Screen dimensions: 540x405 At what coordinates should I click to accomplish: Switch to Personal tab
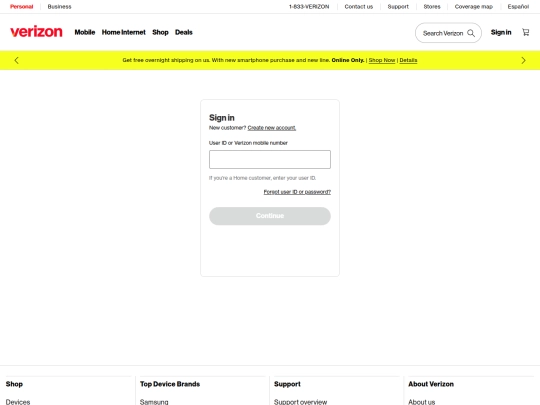tap(21, 7)
